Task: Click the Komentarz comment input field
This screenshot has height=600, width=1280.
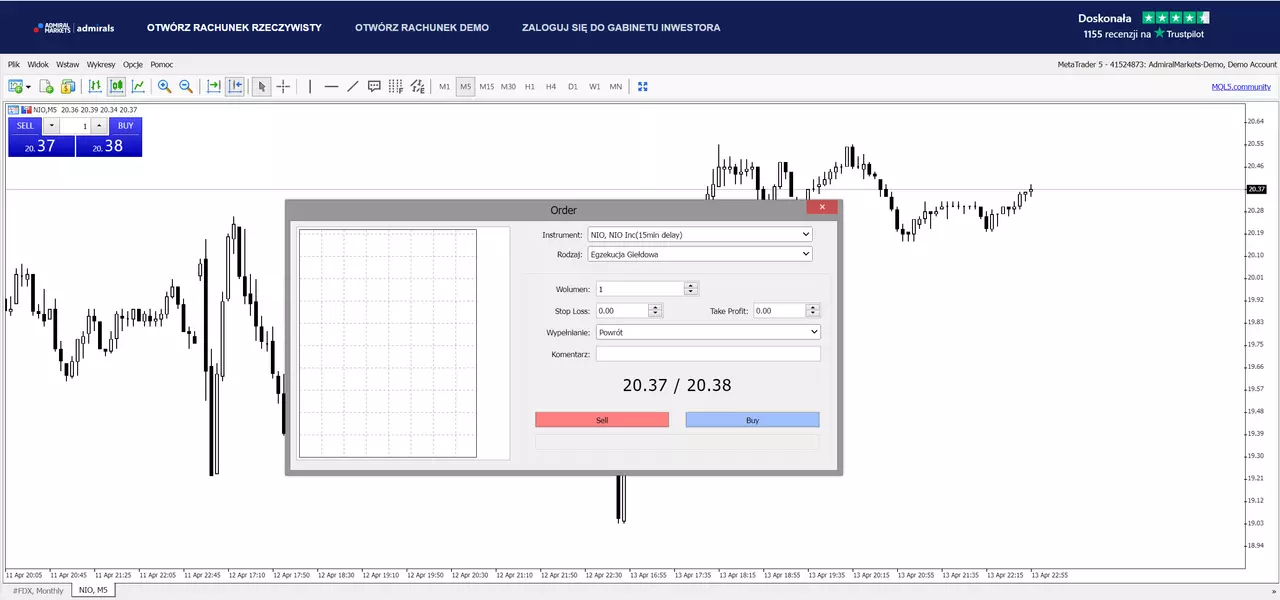Action: 708,354
